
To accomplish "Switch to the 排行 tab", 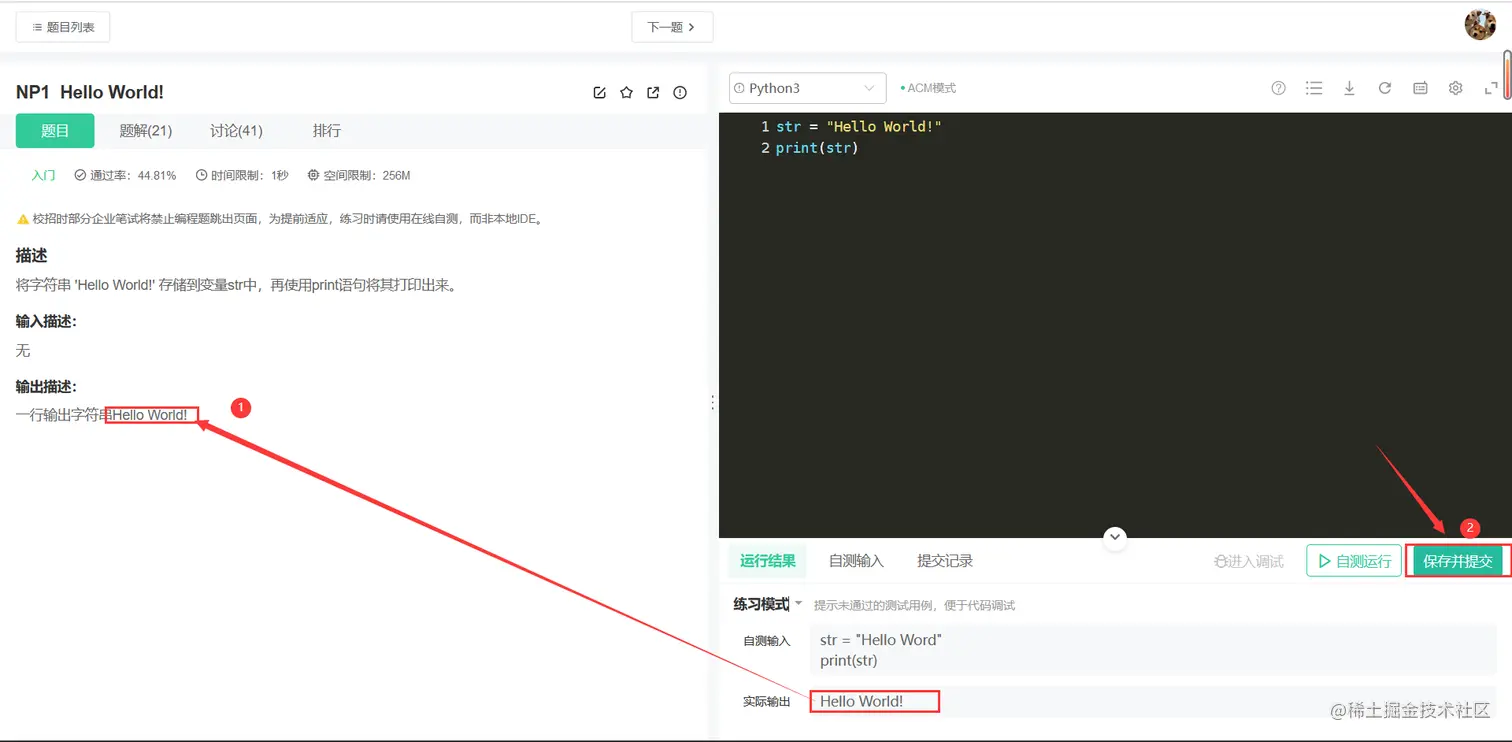I will (327, 131).
